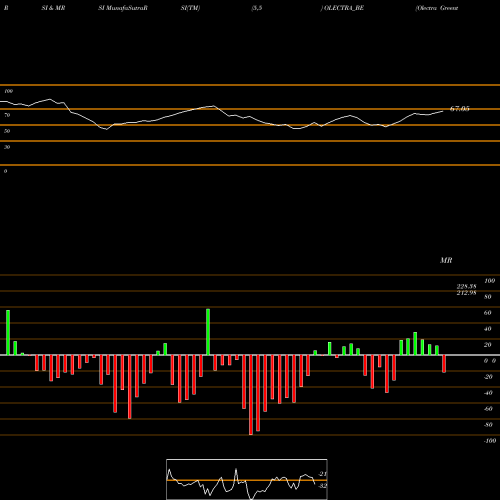
Task: Click the MR axis label -40
Action: (488, 393)
